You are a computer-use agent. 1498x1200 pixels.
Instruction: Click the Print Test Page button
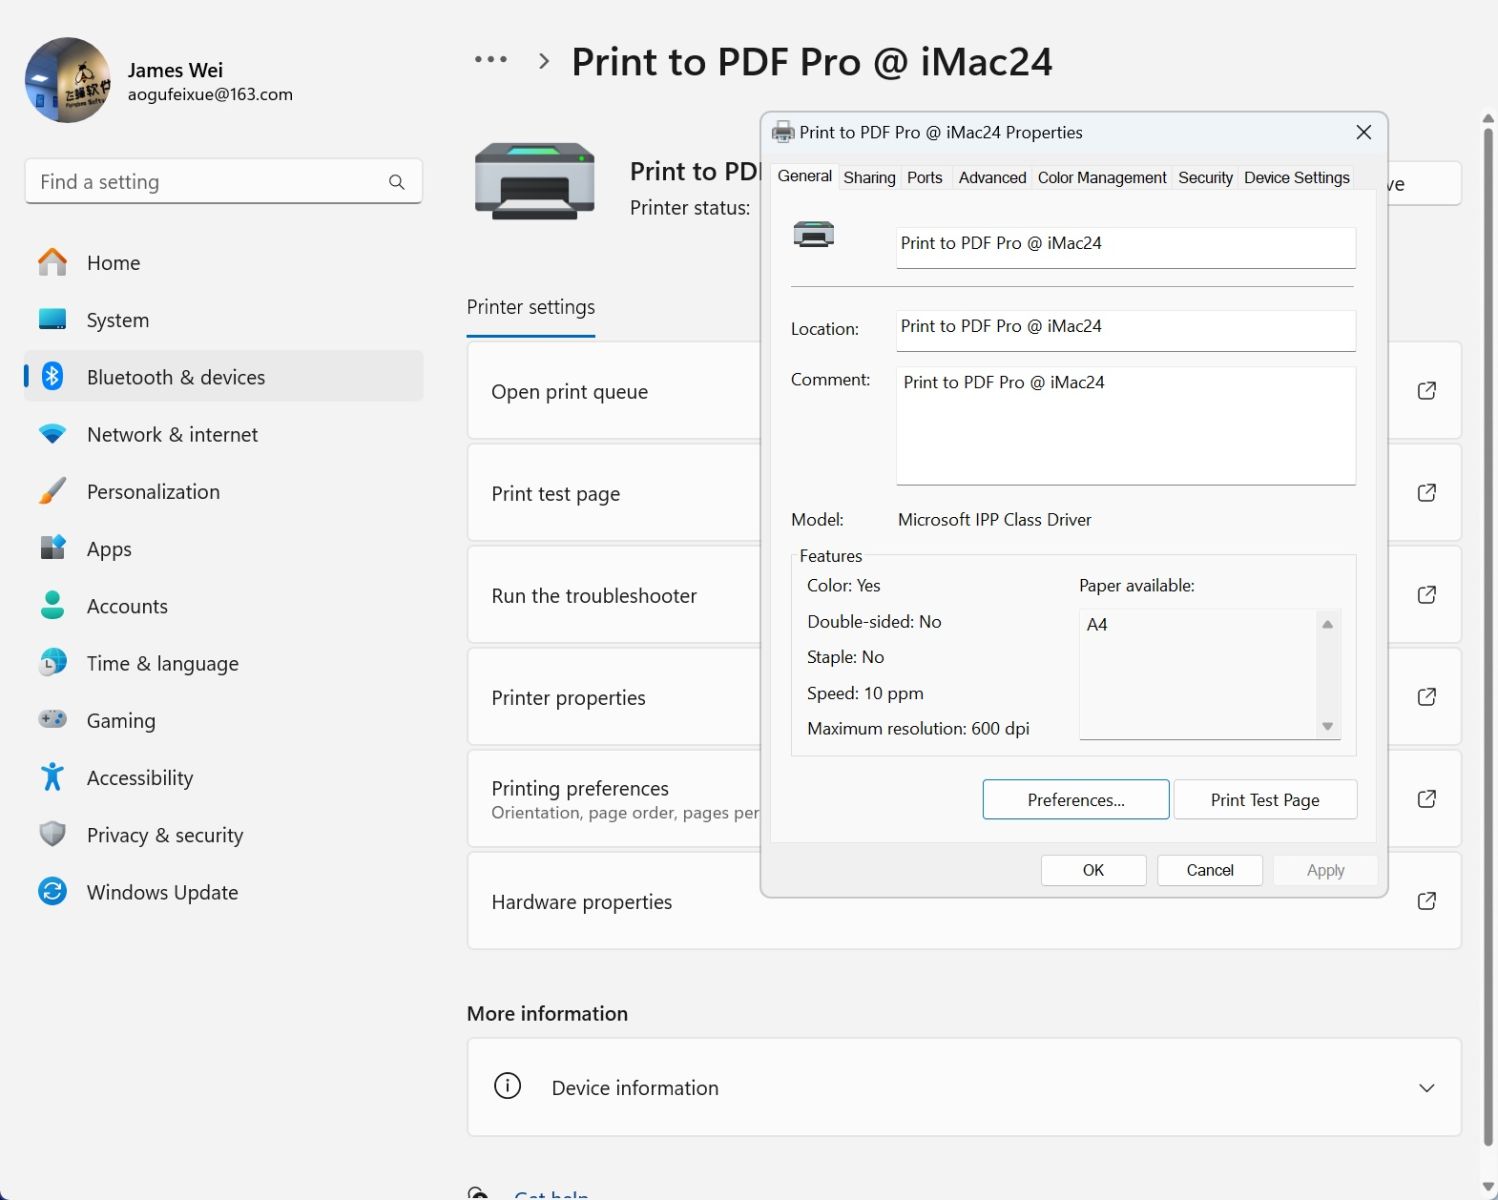tap(1265, 799)
